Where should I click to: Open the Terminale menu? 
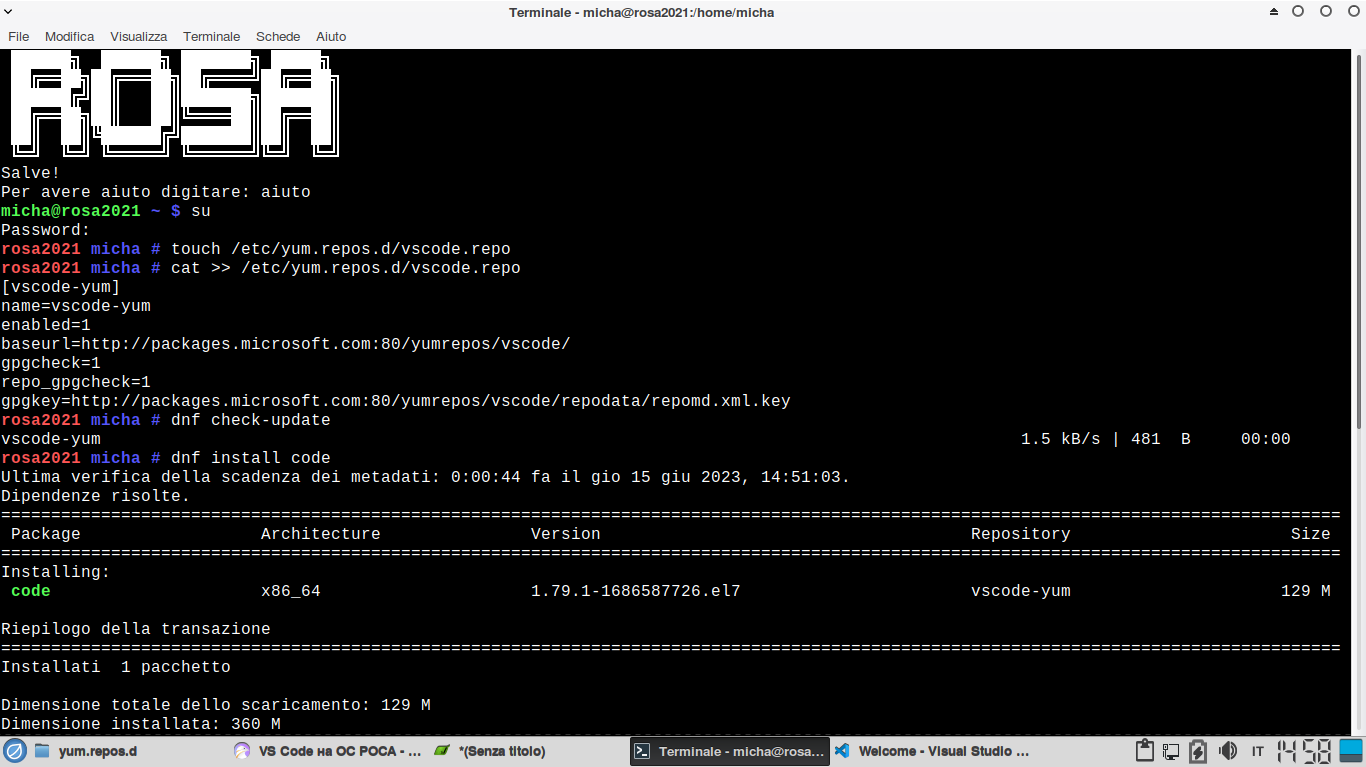(212, 37)
